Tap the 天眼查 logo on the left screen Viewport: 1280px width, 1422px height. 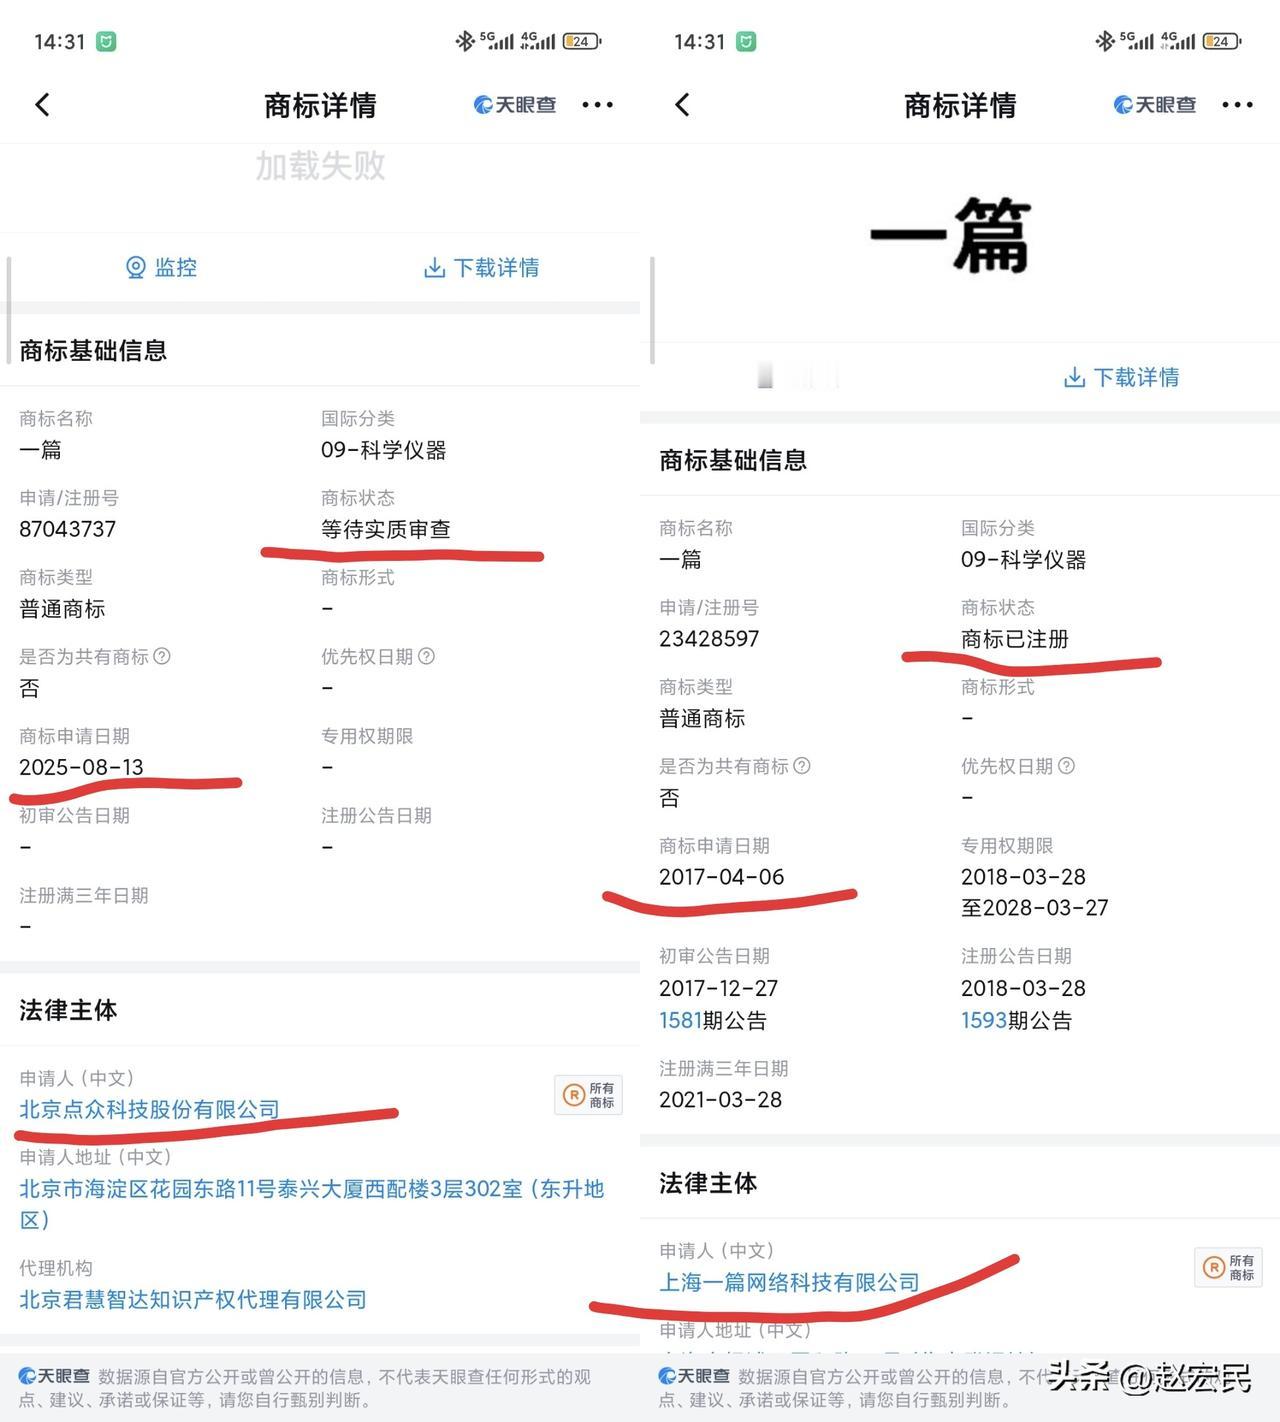click(515, 105)
